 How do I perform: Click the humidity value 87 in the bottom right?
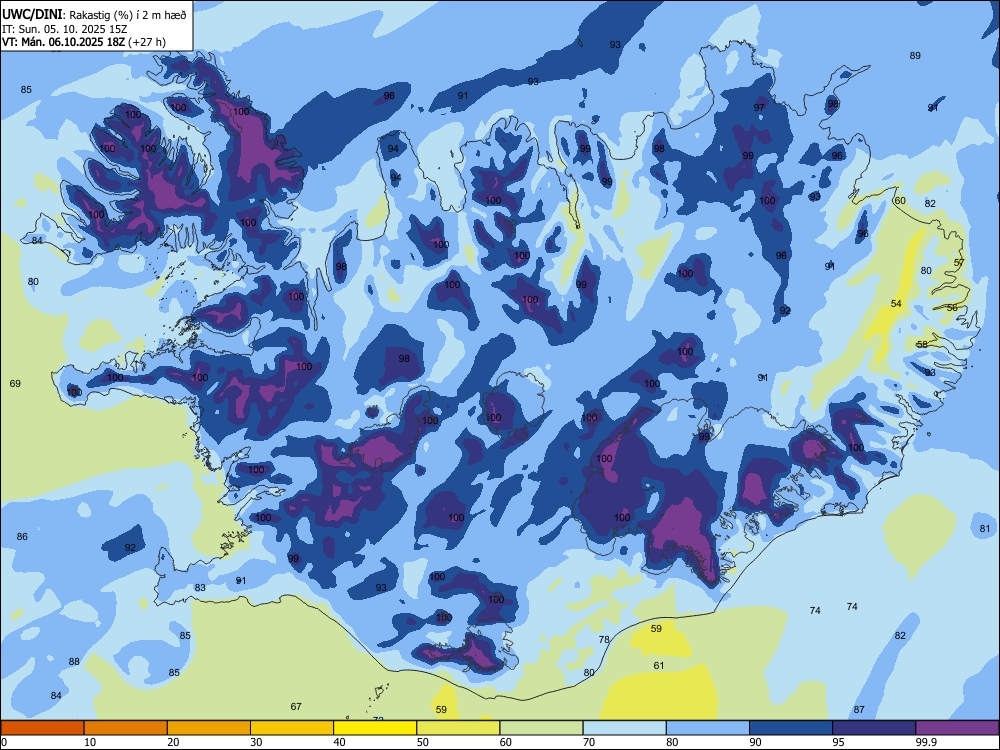click(859, 709)
